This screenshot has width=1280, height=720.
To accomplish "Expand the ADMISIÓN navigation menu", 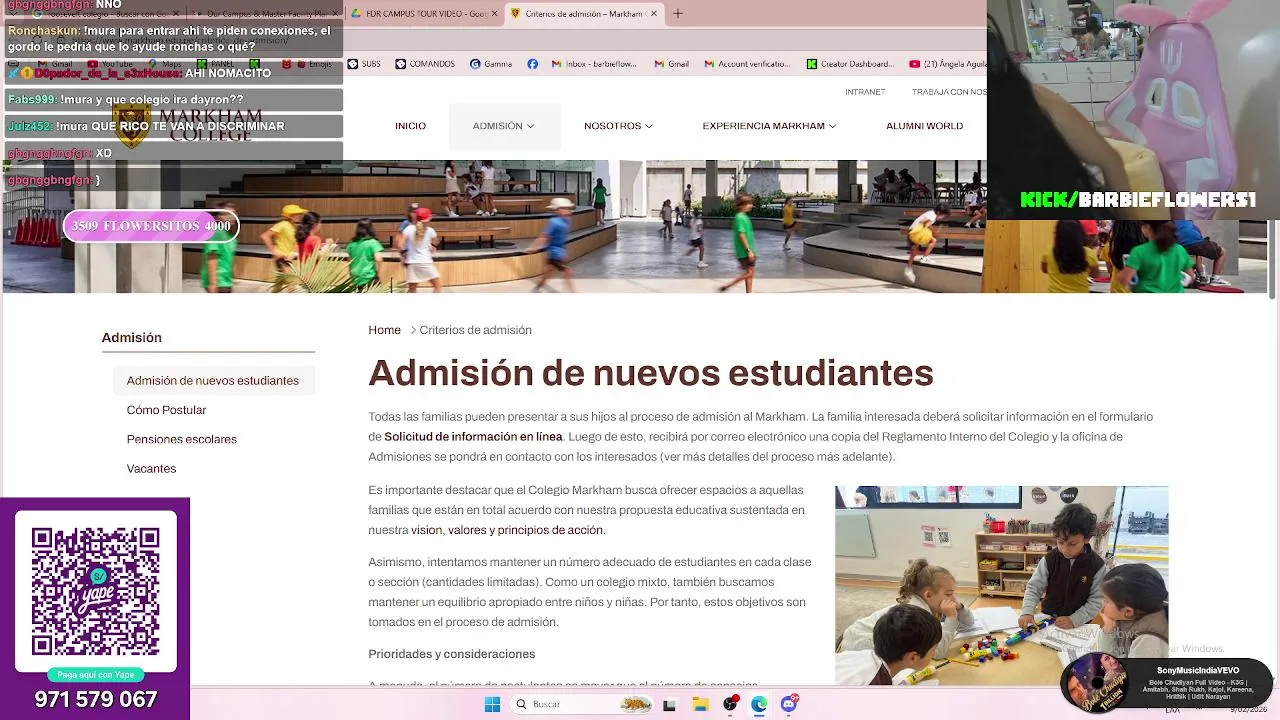I will point(503,126).
